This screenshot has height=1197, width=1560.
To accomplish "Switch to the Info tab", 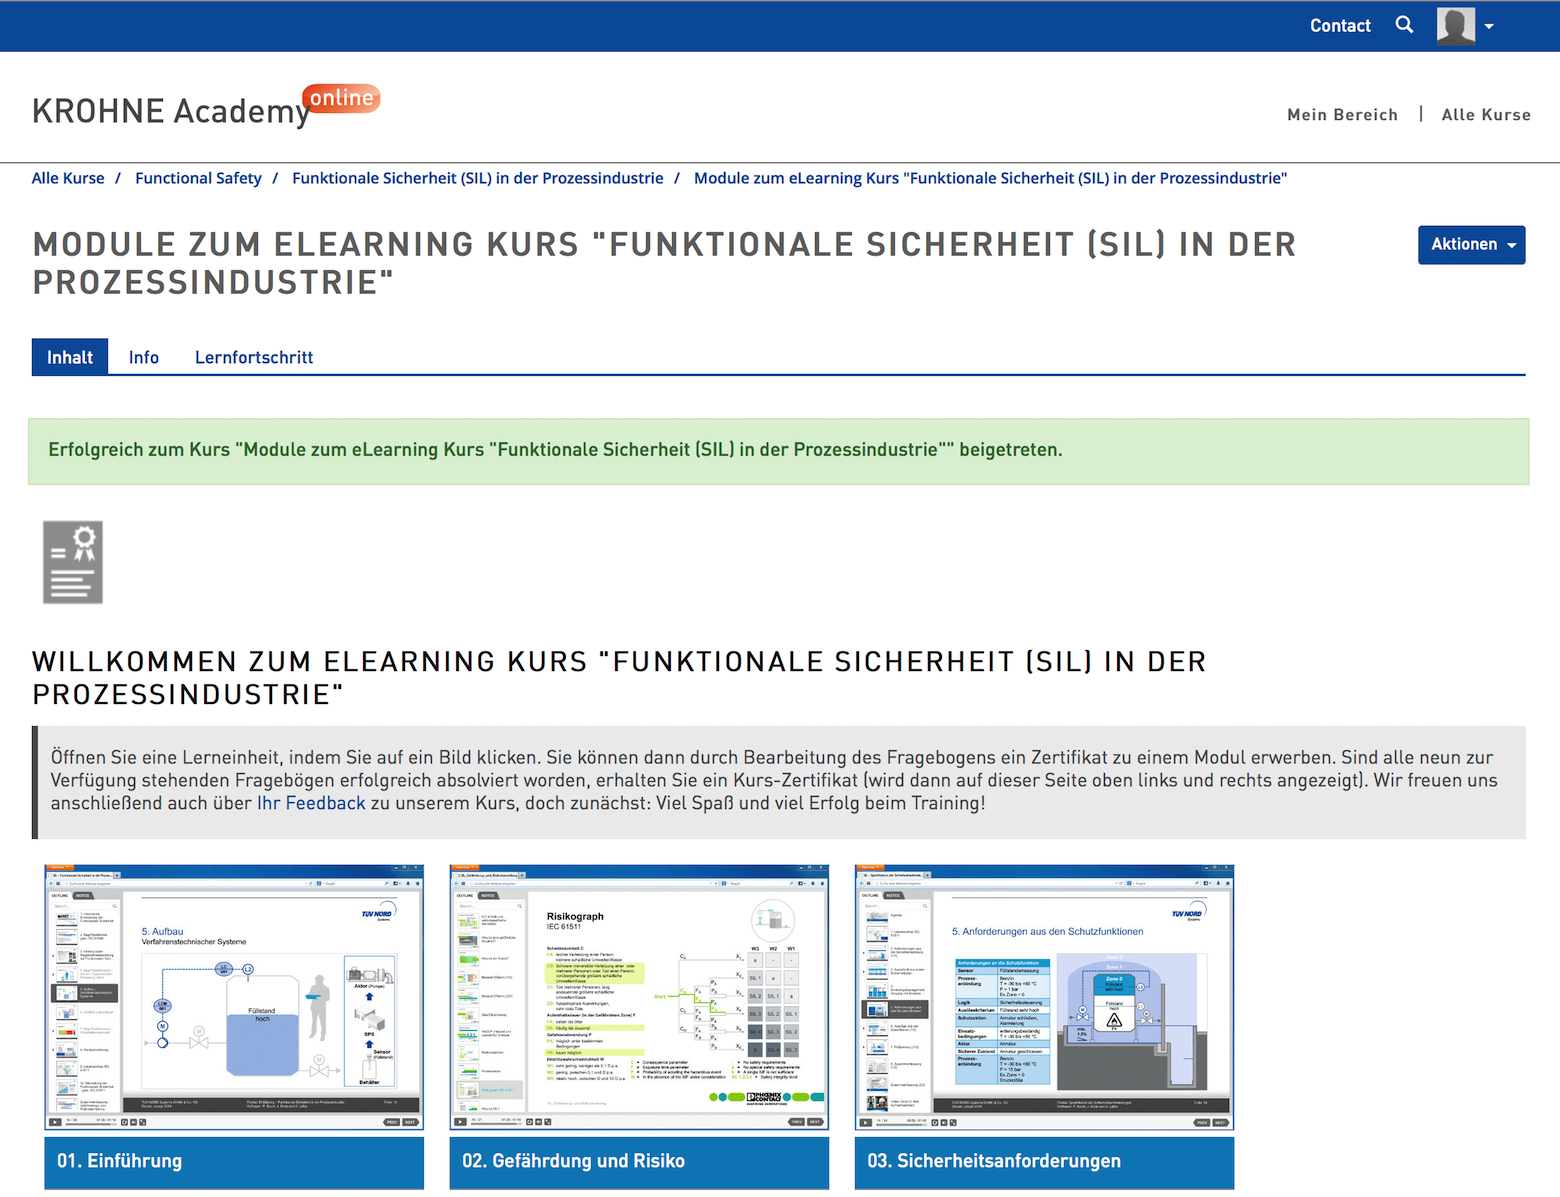I will coord(144,357).
